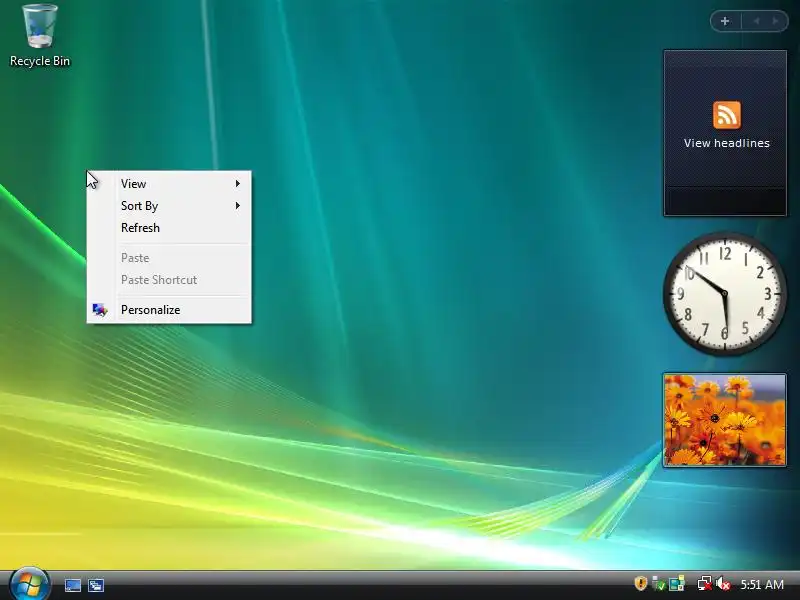The width and height of the screenshot is (800, 600).
Task: Click the green checkmark tray icon
Action: [659, 583]
